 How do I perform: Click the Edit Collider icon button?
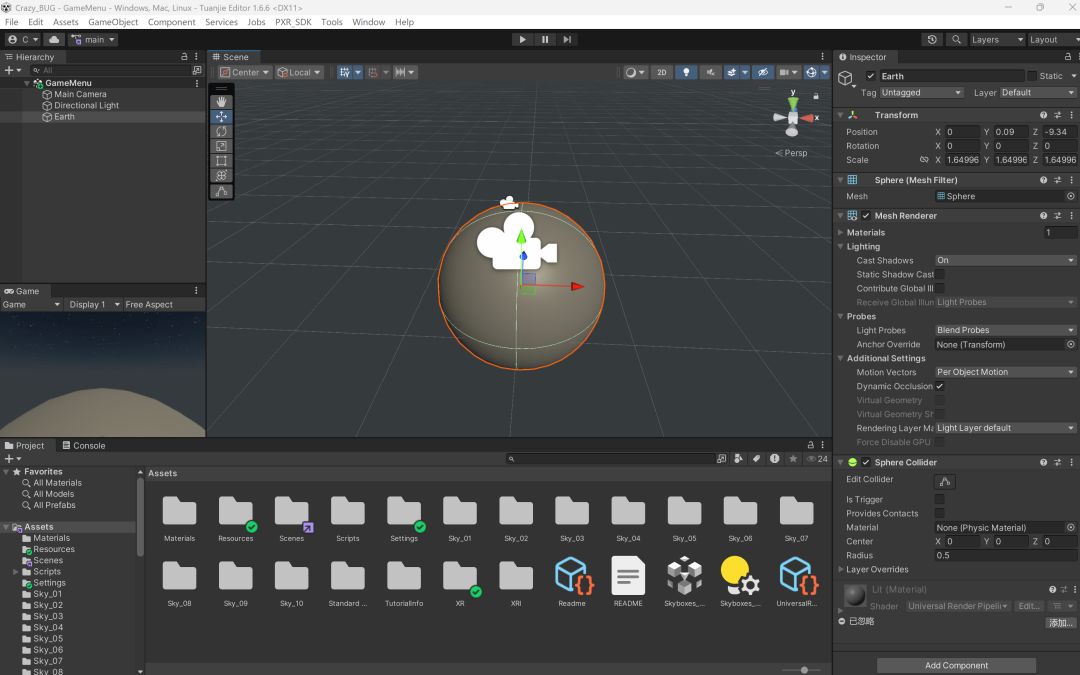[x=944, y=482]
